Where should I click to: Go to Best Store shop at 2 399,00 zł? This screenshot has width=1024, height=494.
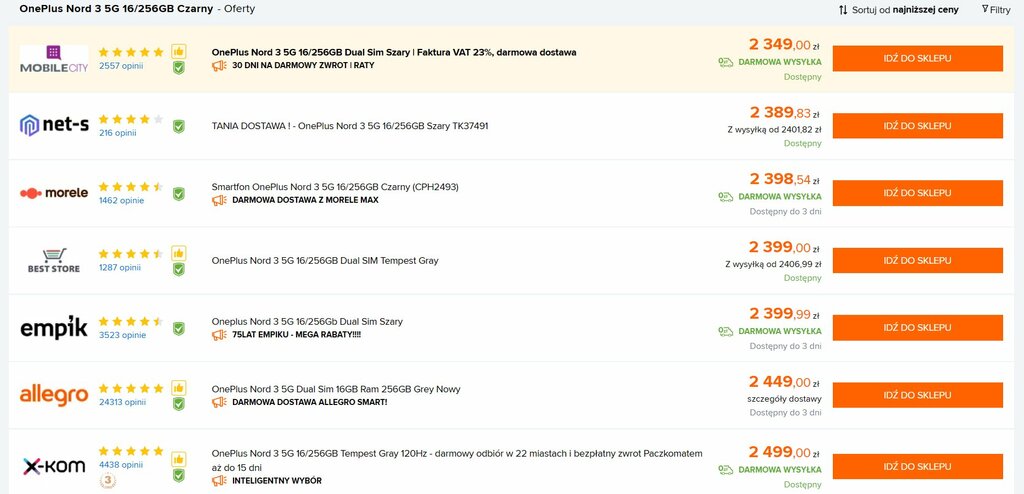coord(918,260)
